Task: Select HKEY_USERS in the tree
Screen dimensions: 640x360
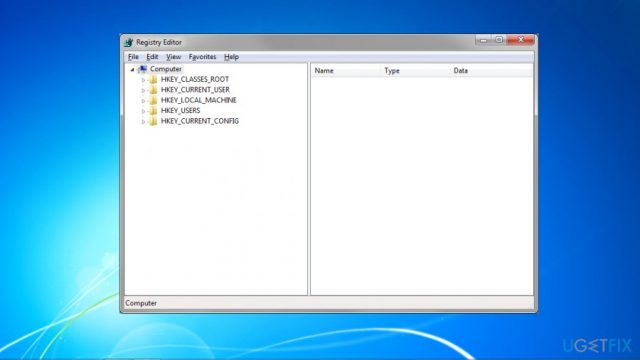Action: click(180, 111)
